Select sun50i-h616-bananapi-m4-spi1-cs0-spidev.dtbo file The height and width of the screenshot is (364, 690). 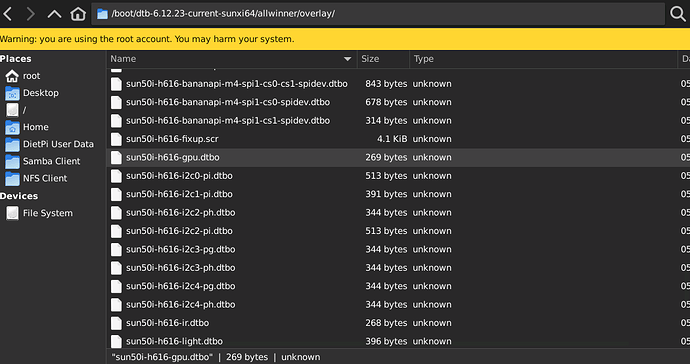tap(398, 102)
